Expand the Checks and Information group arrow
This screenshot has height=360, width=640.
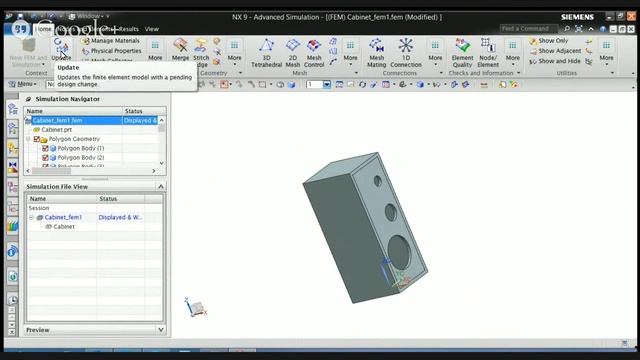[x=519, y=73]
